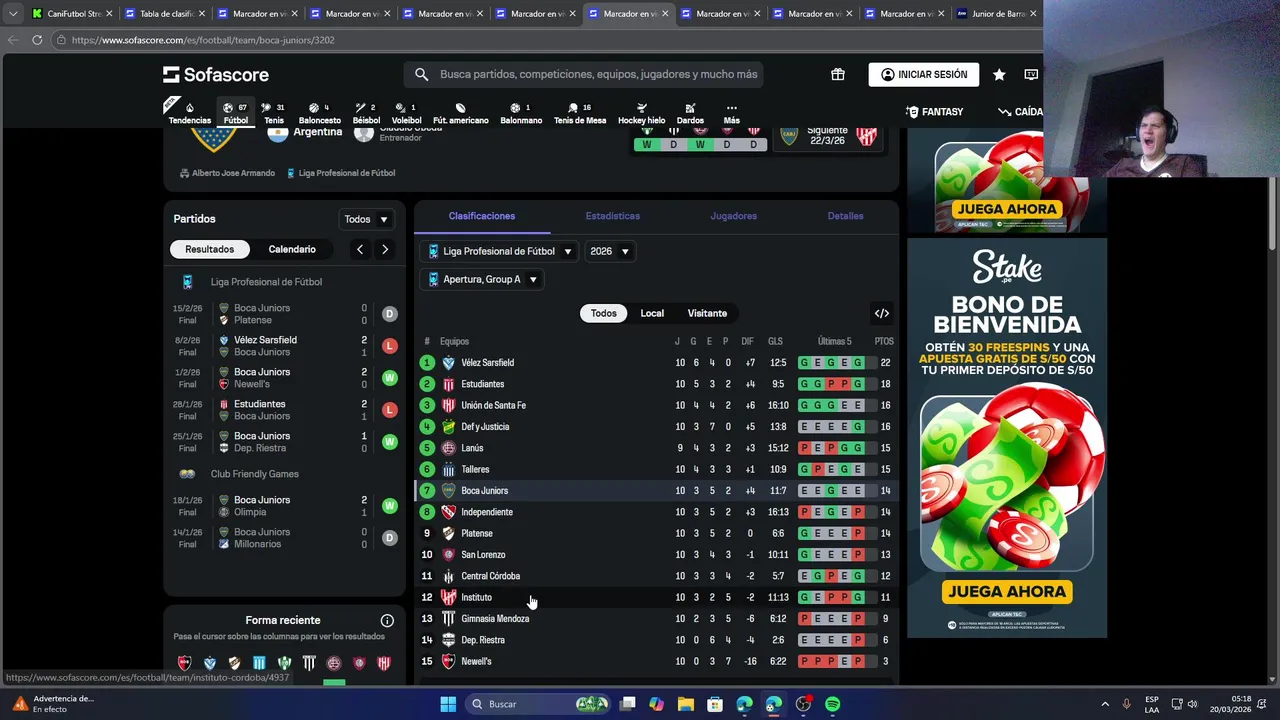Click the Estudiantes crest in standings
Screen dimensions: 1280x720
(x=449, y=384)
